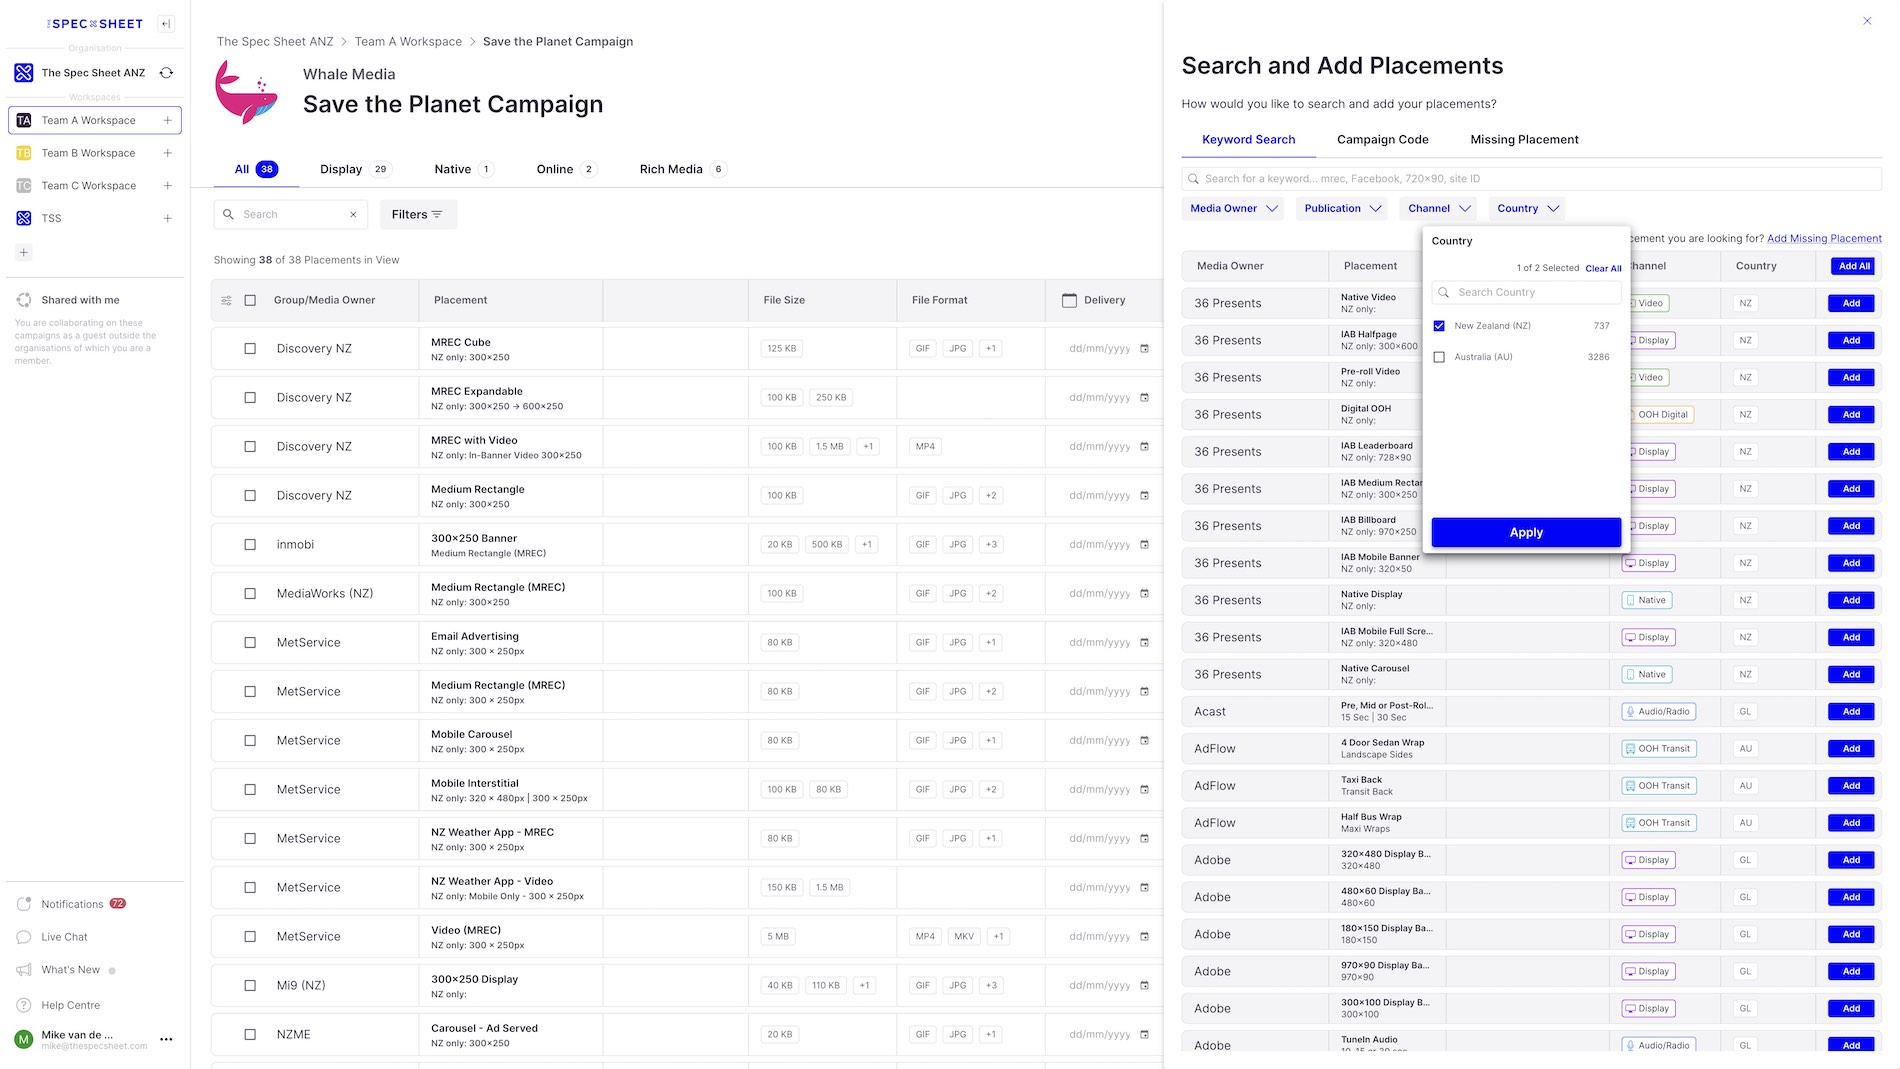The width and height of the screenshot is (1900, 1069).
Task: Click Clear All in Country filter
Action: (x=1603, y=268)
